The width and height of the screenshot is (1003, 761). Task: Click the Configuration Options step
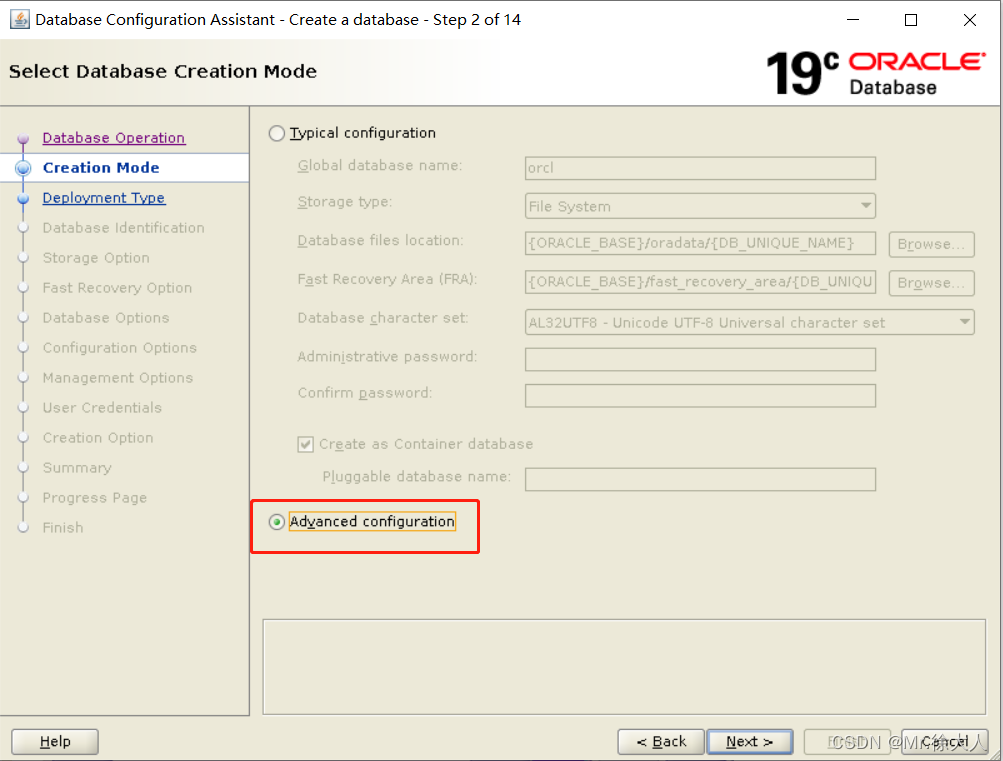[120, 348]
